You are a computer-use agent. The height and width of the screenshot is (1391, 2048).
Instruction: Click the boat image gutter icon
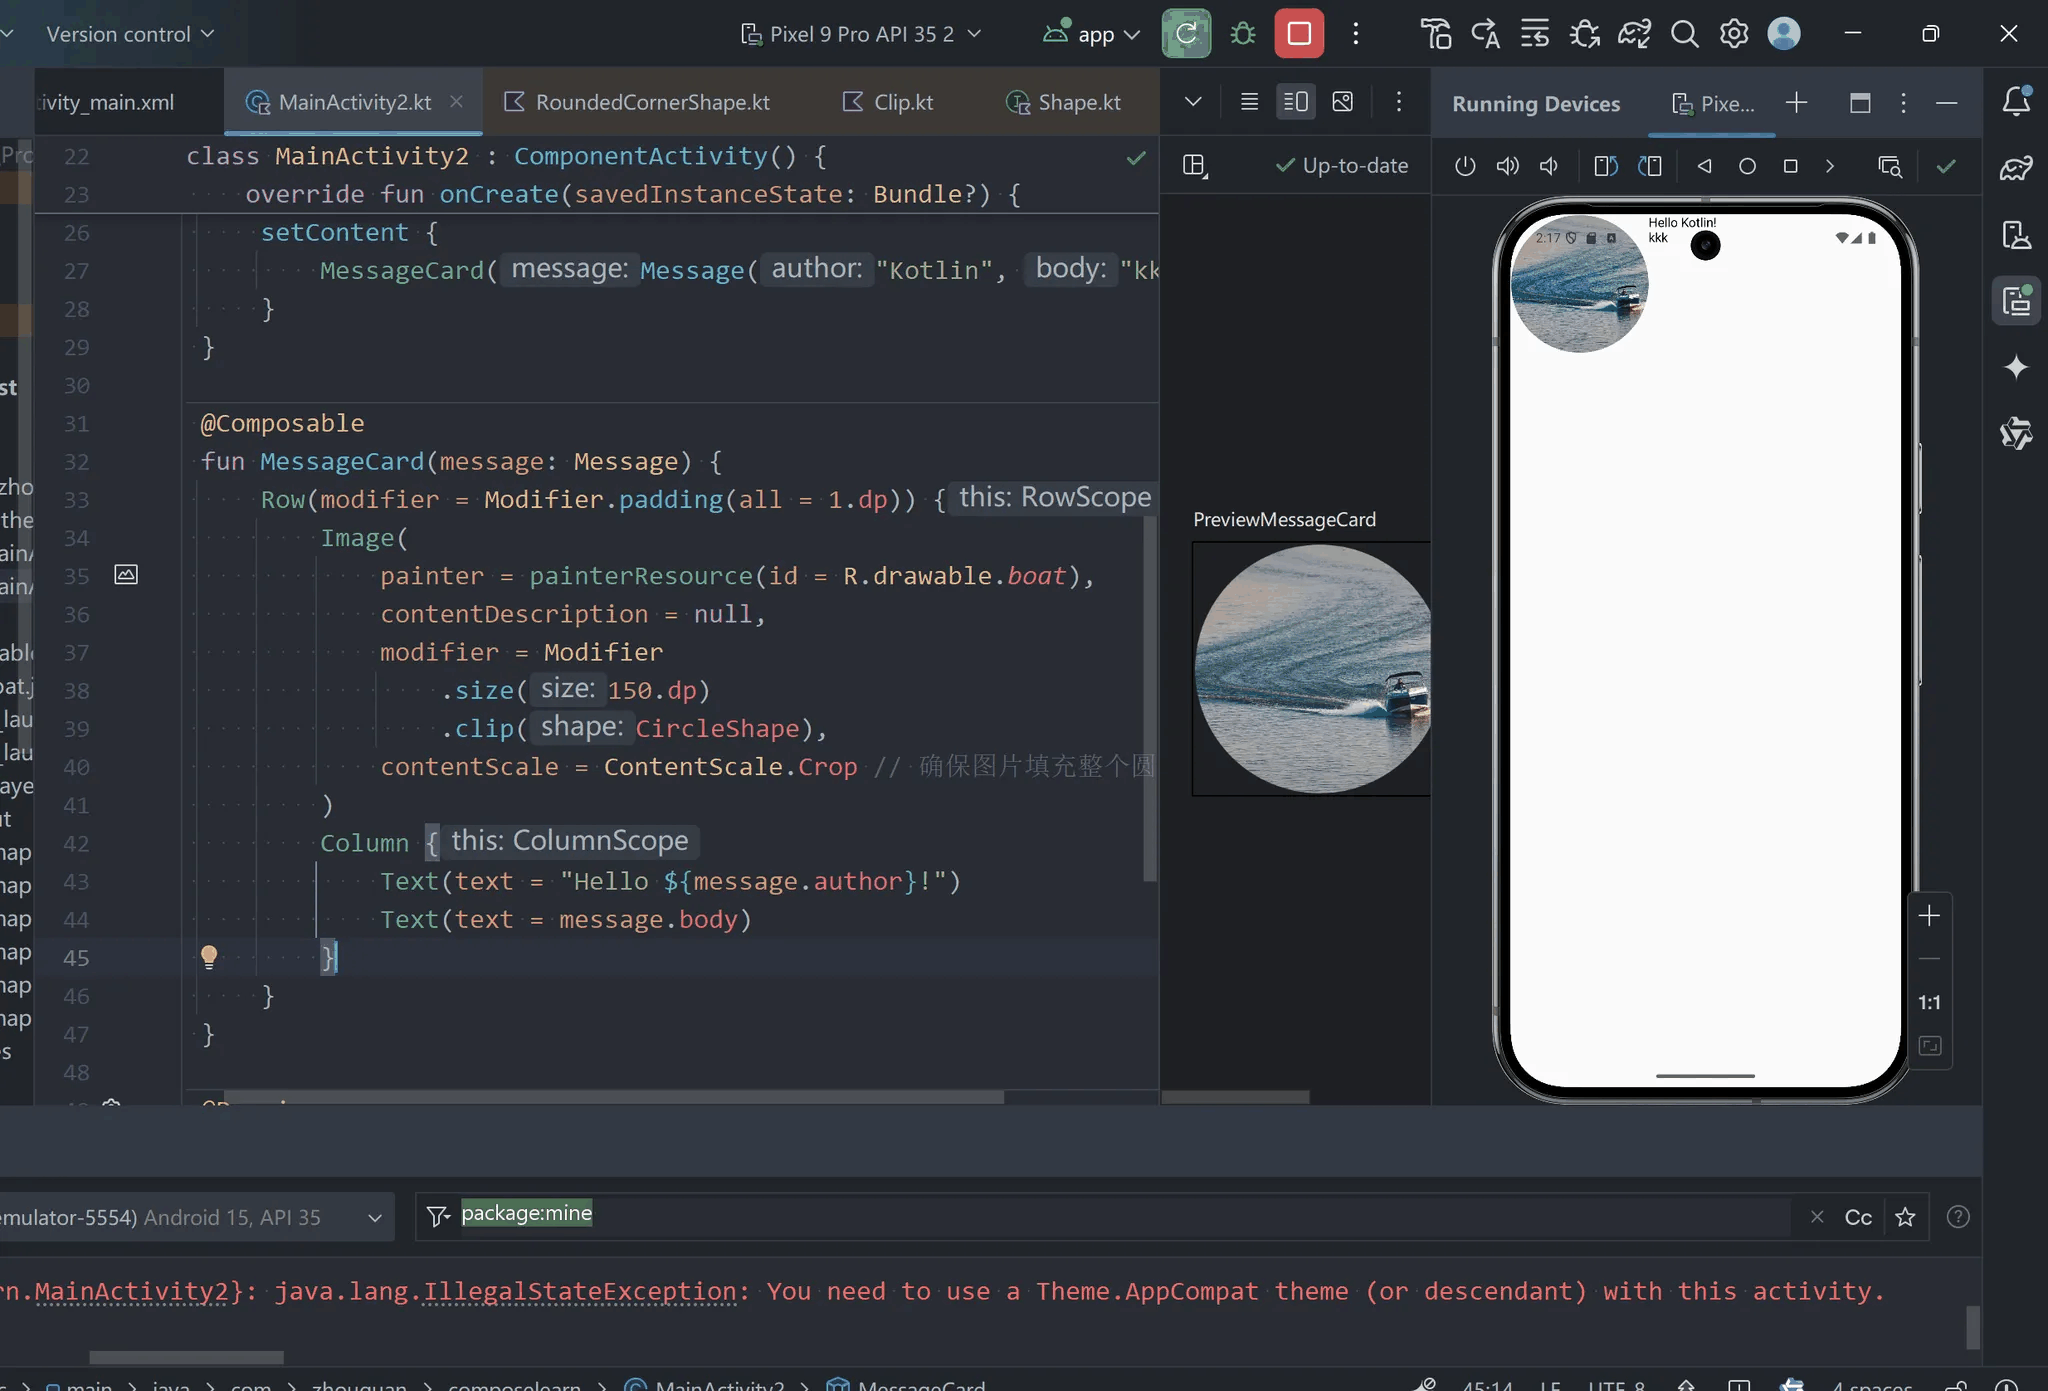126,575
